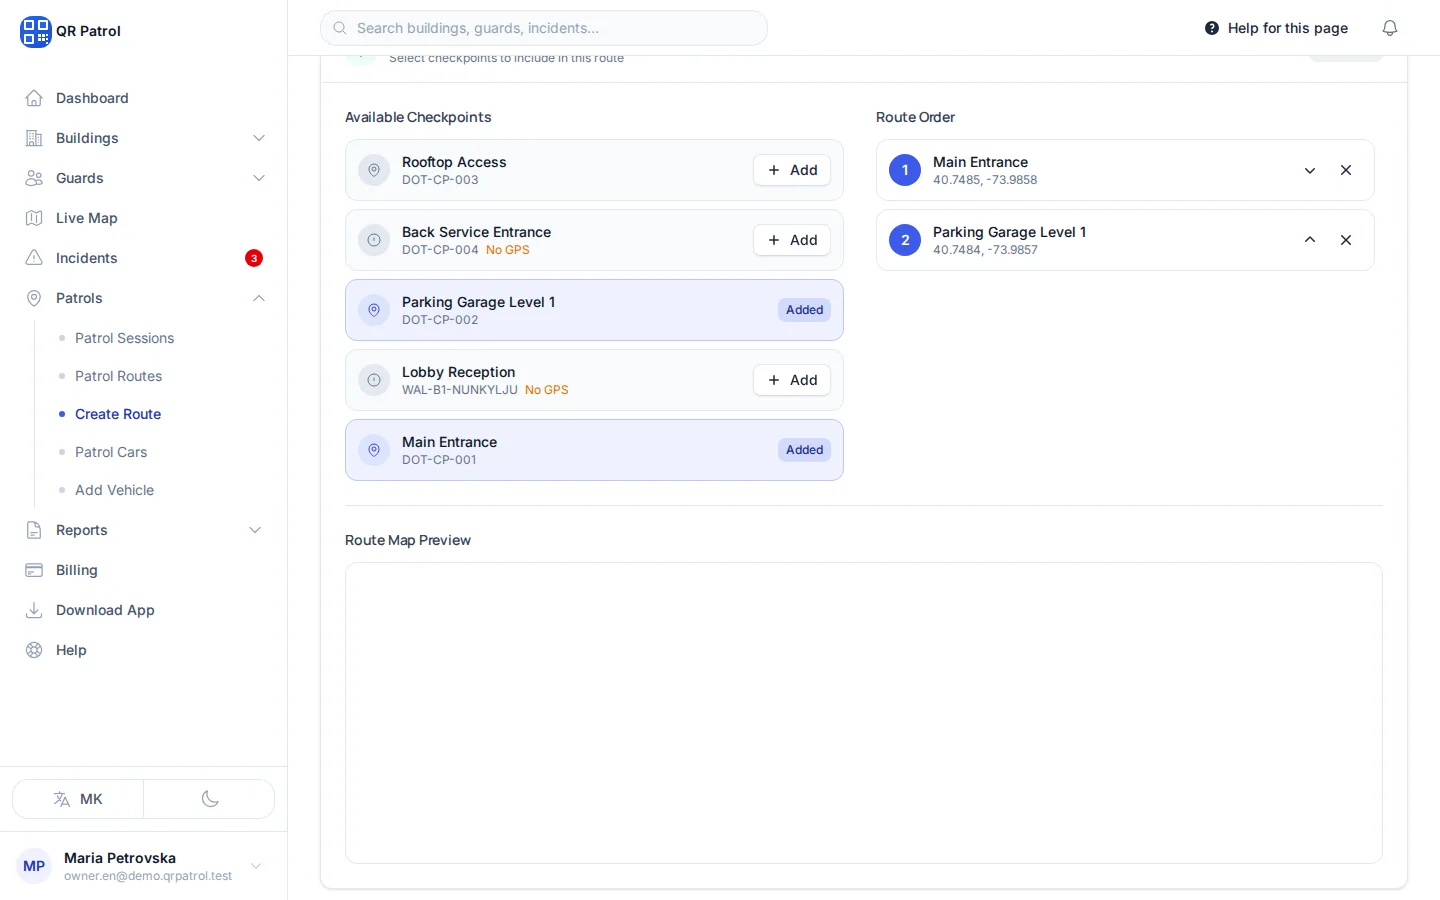Click the route step number 1 badge
1440x900 pixels.
click(x=905, y=170)
